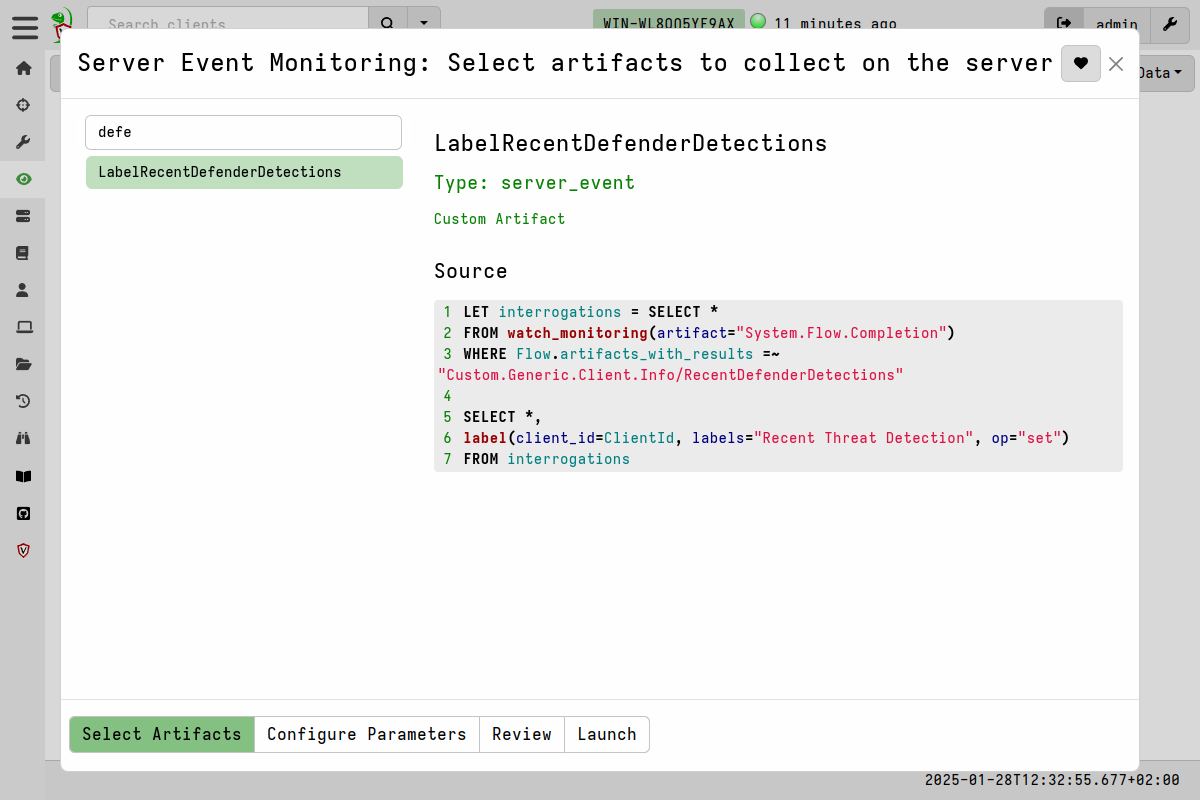Toggle the favorite heart in the dialog header
The width and height of the screenshot is (1200, 800).
(1080, 63)
